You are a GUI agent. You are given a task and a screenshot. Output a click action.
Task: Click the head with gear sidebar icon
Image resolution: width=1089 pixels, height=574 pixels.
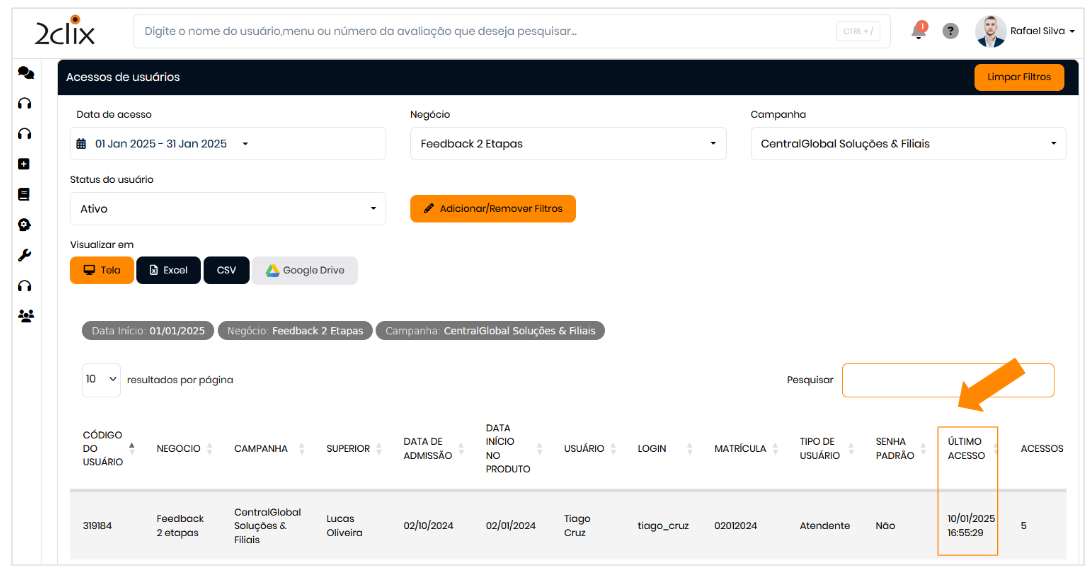(x=25, y=225)
